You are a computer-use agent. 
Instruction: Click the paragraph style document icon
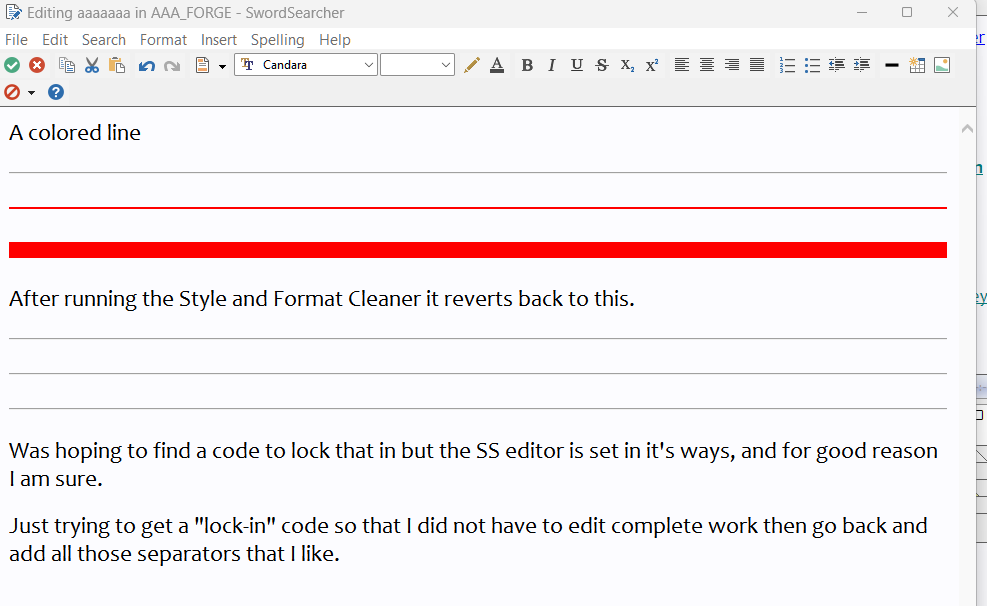202,65
